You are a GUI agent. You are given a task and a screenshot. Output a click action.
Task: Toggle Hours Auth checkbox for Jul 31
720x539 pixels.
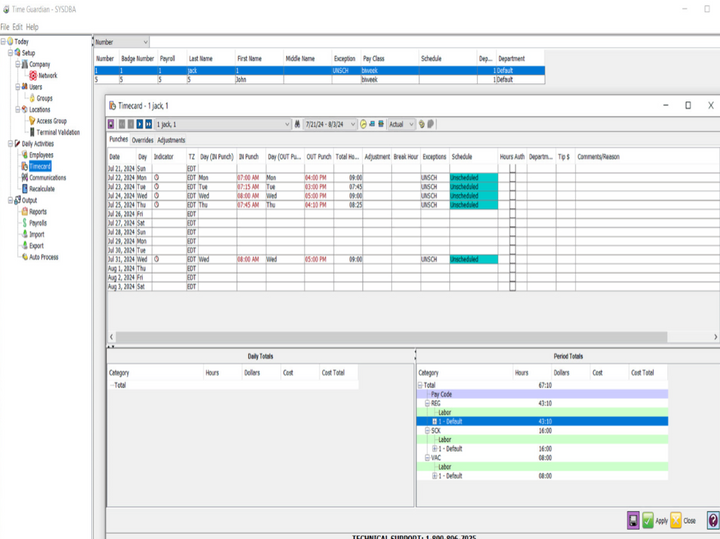[513, 259]
